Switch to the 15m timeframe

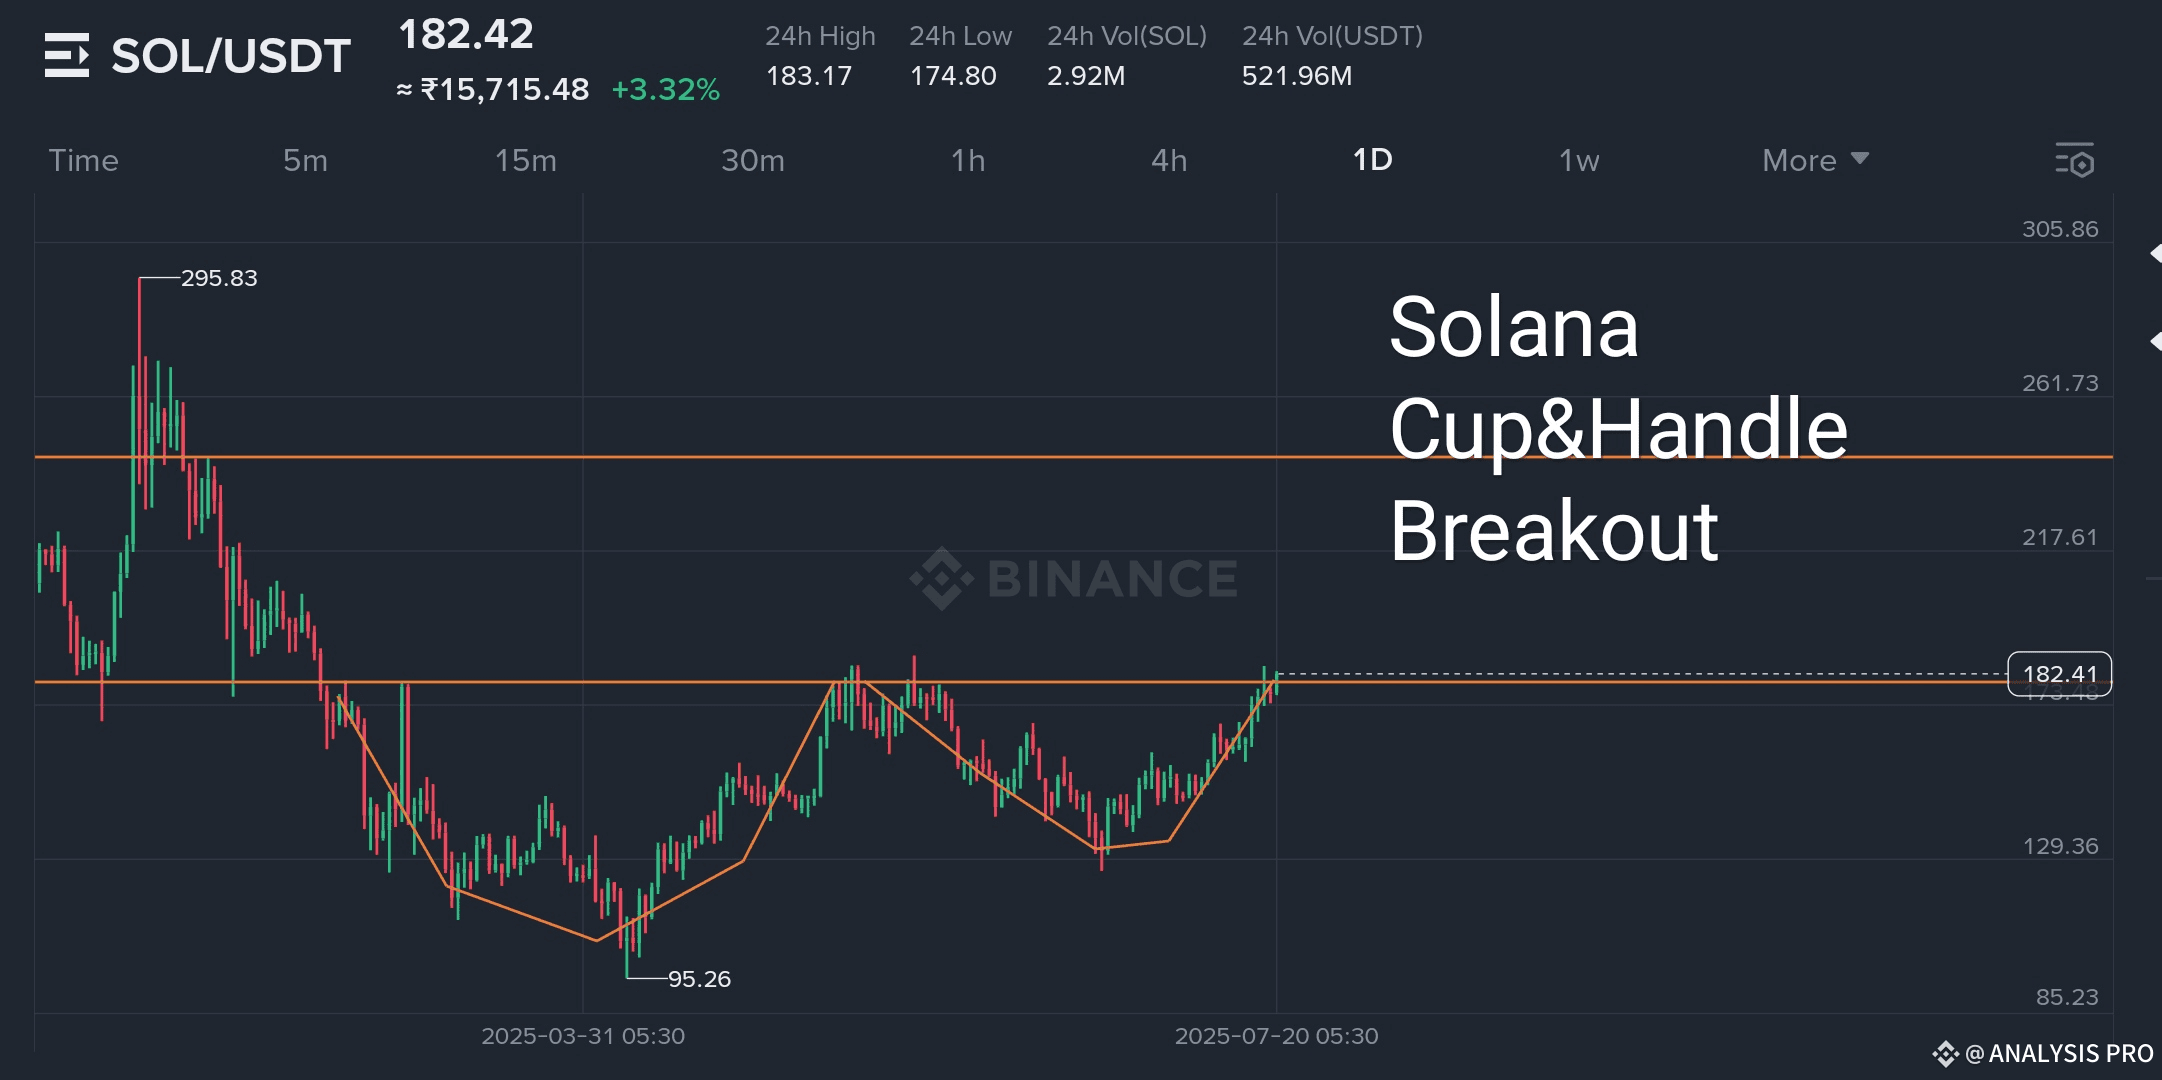(526, 160)
